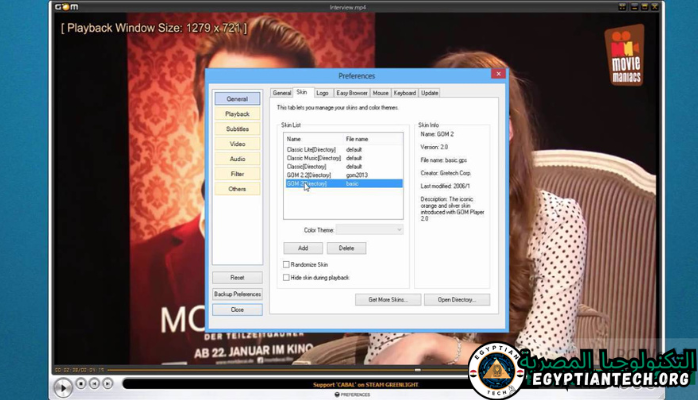
Task: Open the Others preferences category
Action: 237,189
